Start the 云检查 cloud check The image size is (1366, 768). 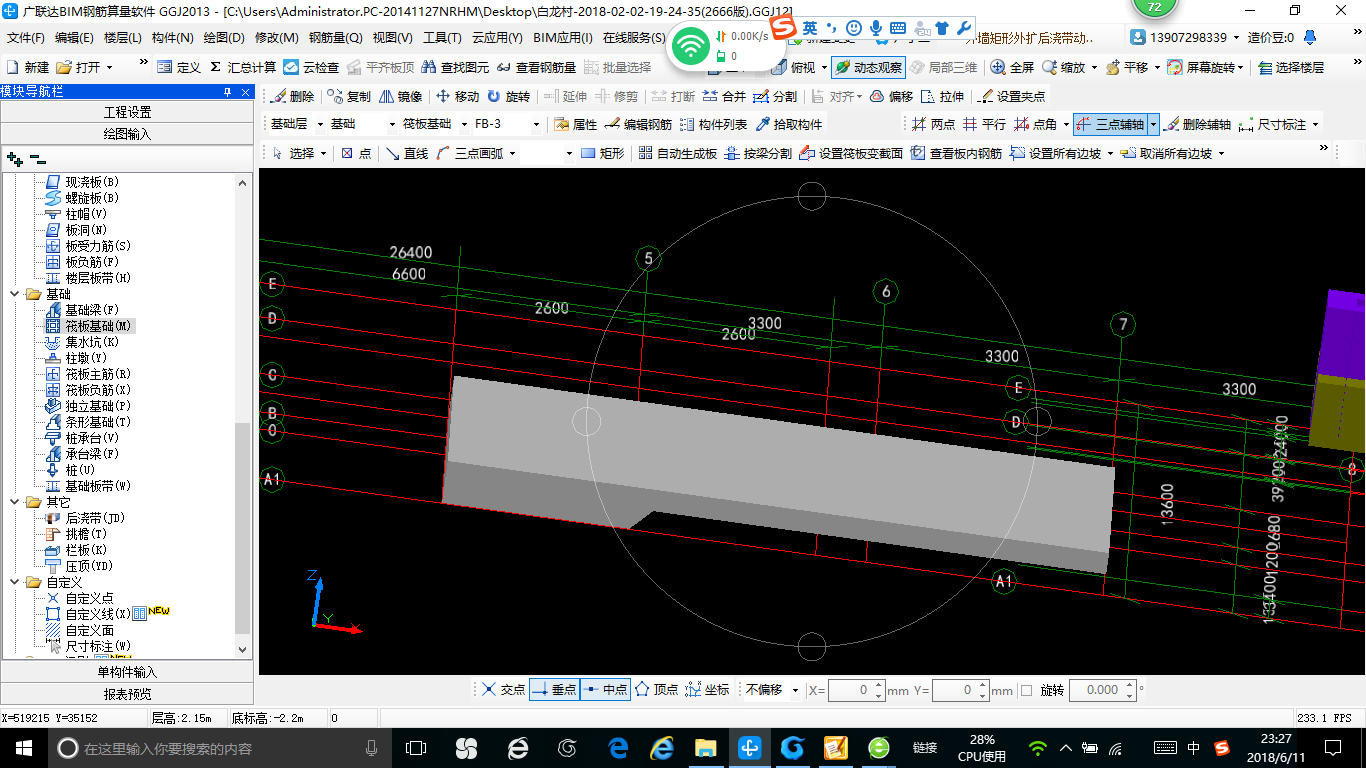click(311, 67)
